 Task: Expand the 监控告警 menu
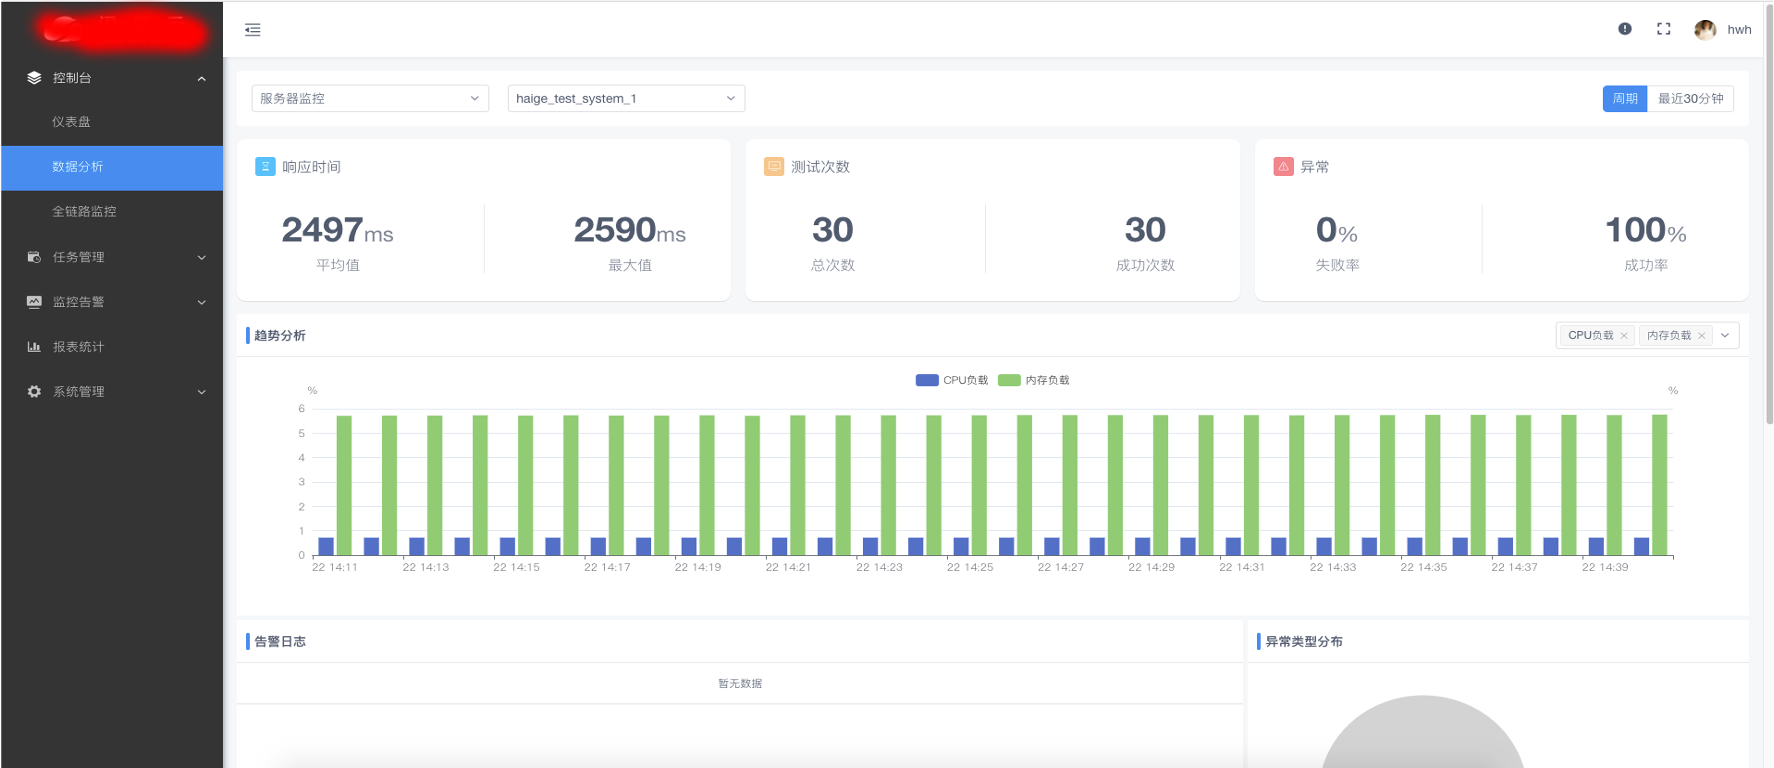[202, 302]
